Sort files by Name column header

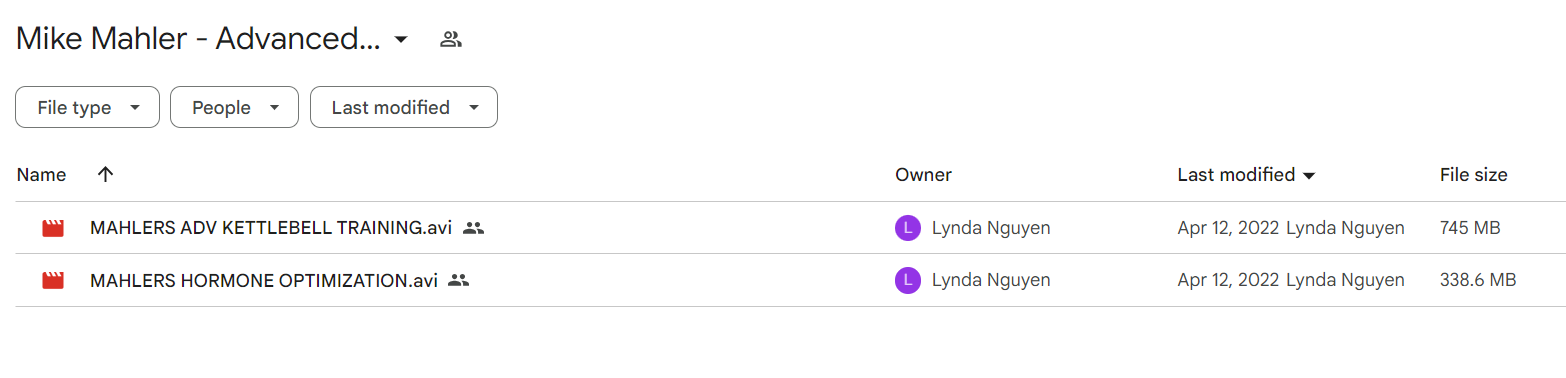pos(41,175)
